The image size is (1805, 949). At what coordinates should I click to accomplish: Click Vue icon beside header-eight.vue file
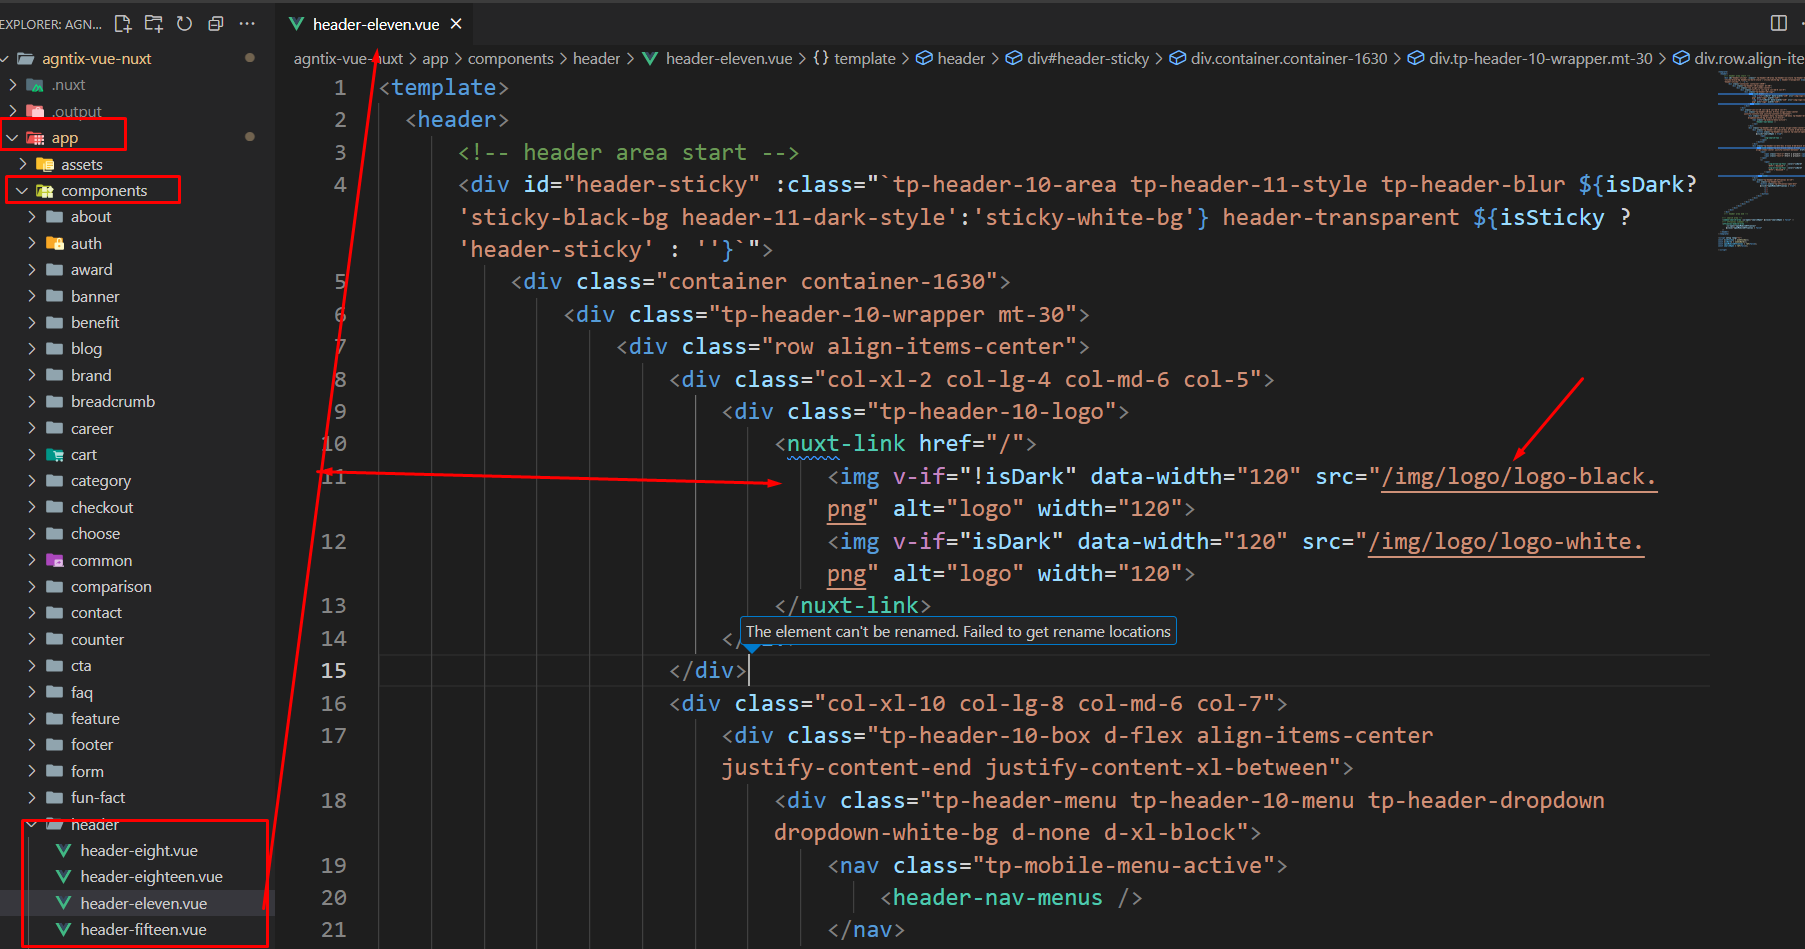click(x=63, y=851)
